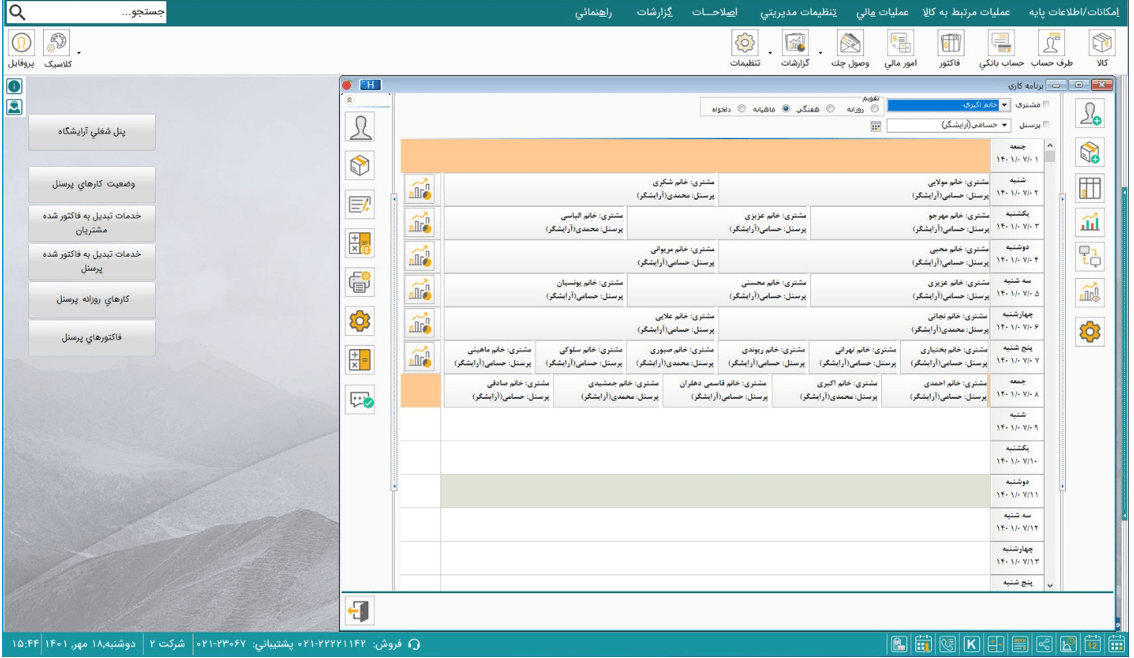Expand the arrow beside تنظیمات toolbar icon

coord(770,53)
